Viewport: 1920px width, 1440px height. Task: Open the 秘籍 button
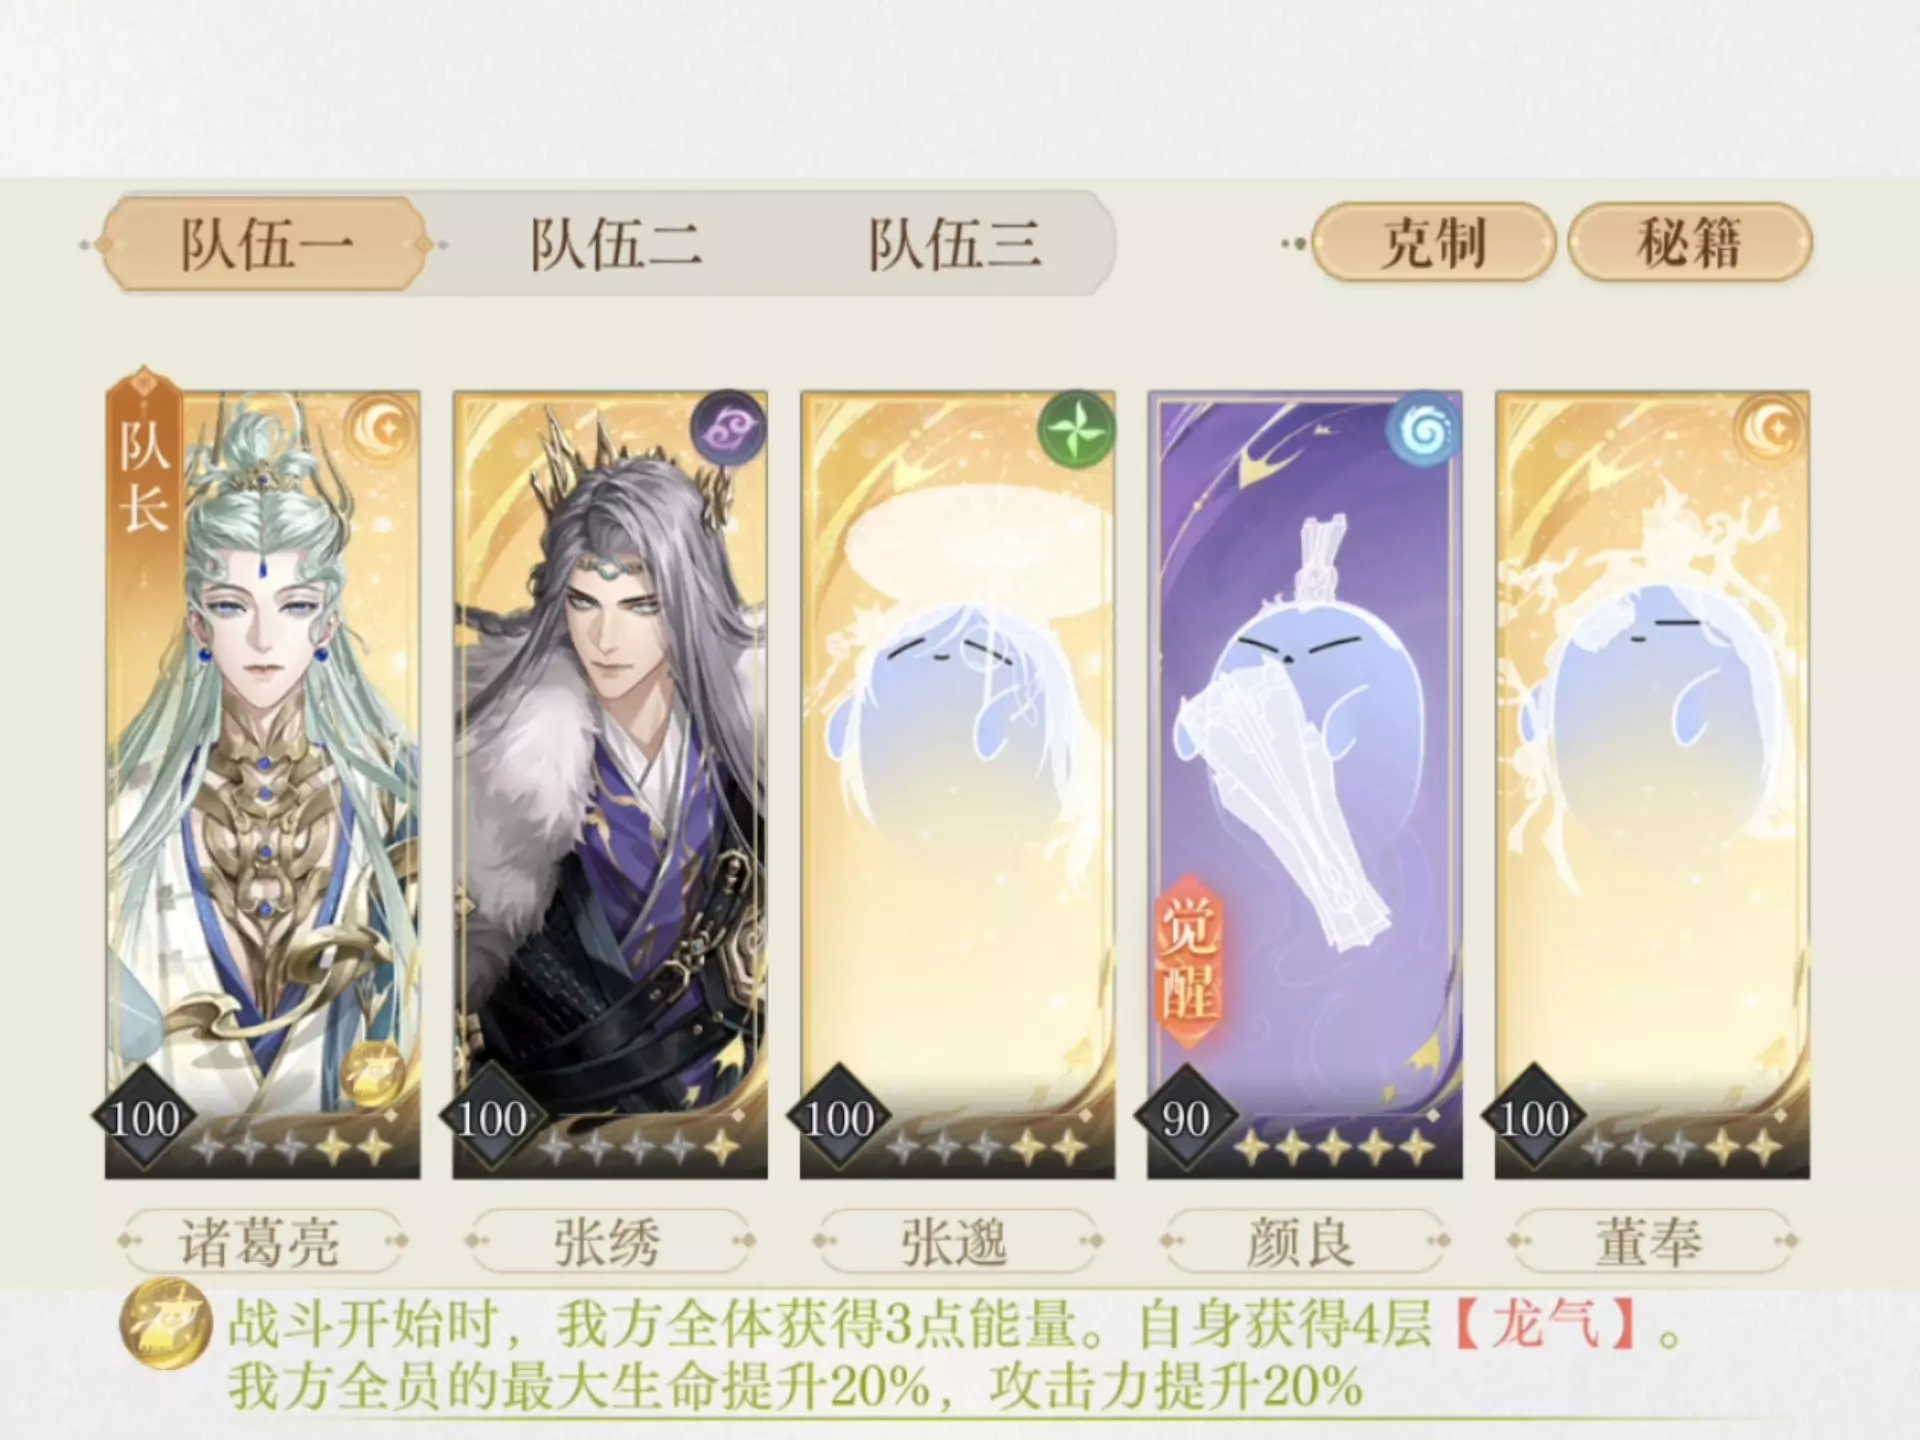[1690, 243]
